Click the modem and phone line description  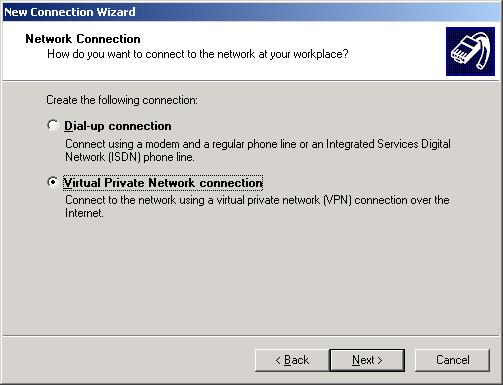258,150
